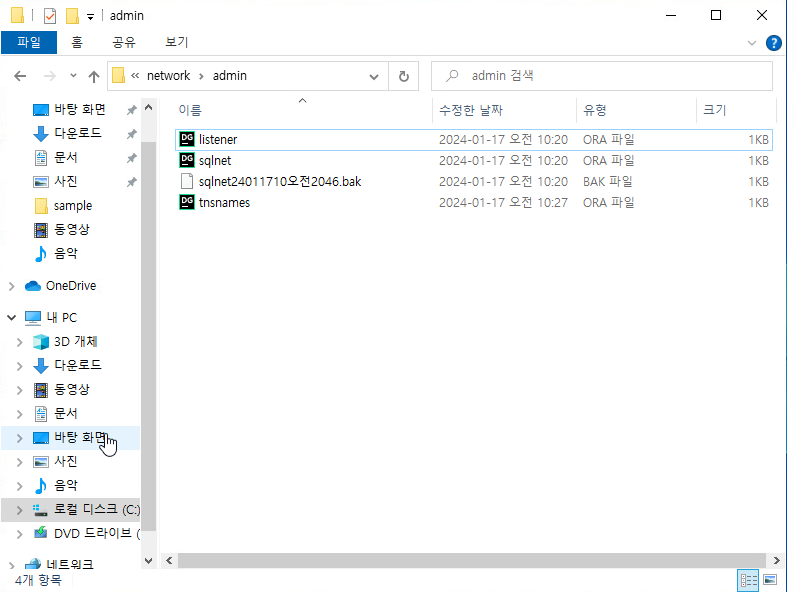Open the address bar history dropdown
The height and width of the screenshot is (592, 787).
tap(374, 76)
